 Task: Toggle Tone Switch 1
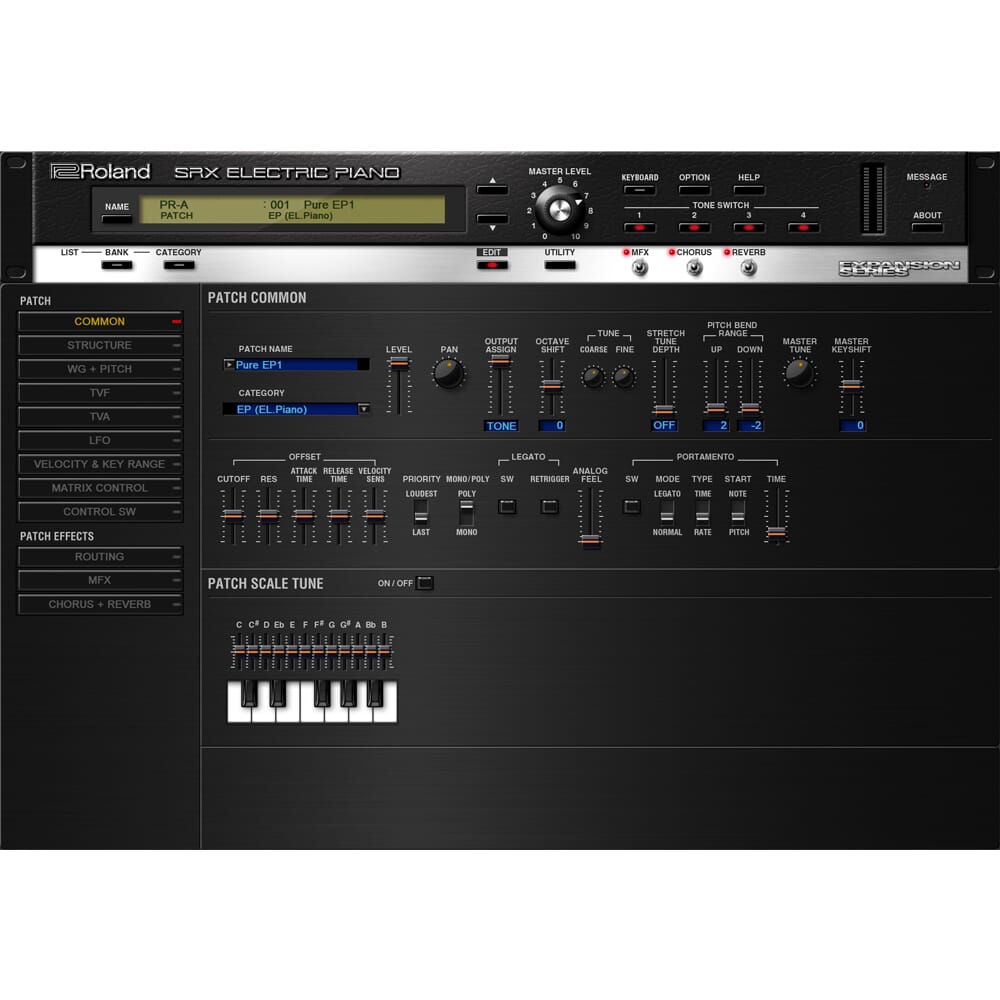click(639, 228)
